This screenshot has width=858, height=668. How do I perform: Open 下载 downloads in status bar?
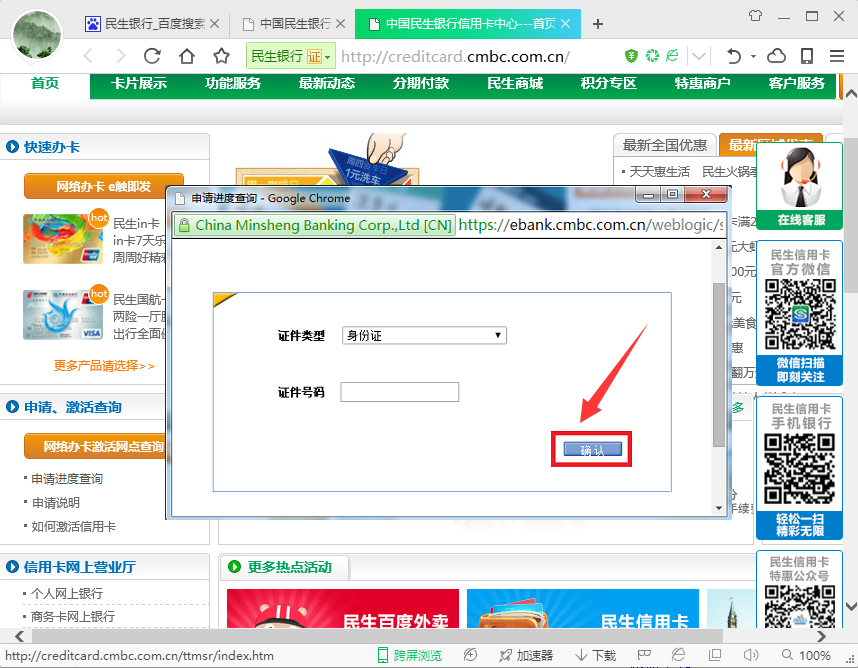tap(596, 655)
